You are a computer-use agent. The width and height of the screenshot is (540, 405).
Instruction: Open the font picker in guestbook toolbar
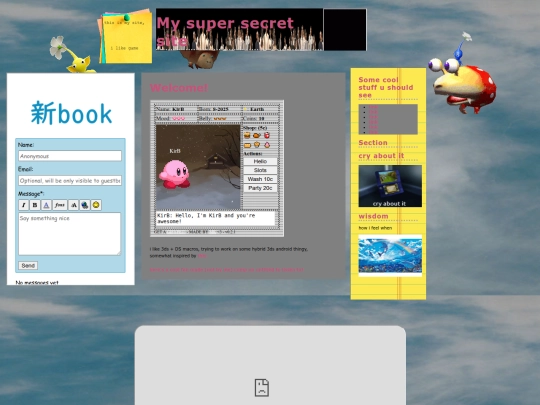[60, 205]
